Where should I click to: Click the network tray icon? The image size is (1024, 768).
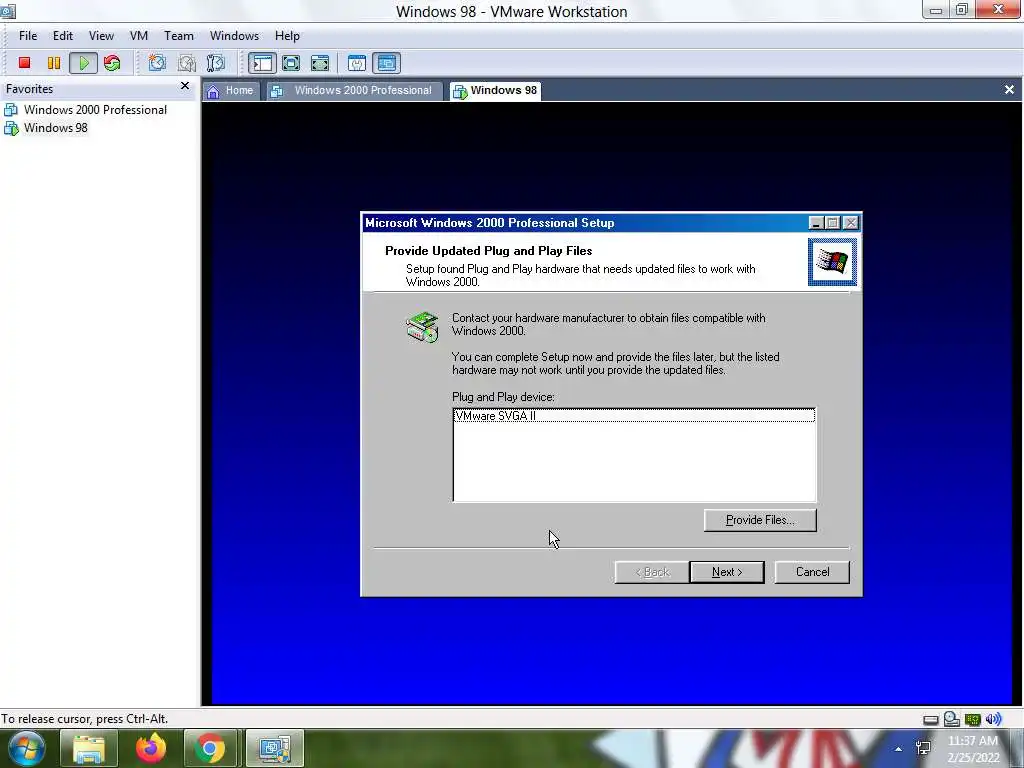pos(923,748)
